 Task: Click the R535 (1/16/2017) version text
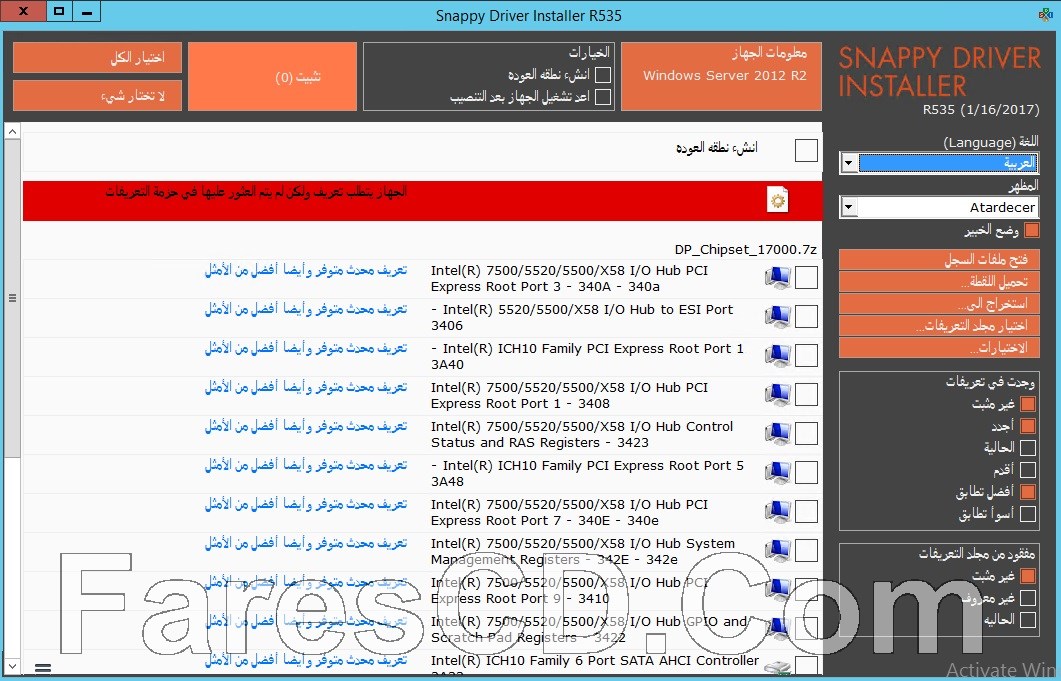[980, 109]
